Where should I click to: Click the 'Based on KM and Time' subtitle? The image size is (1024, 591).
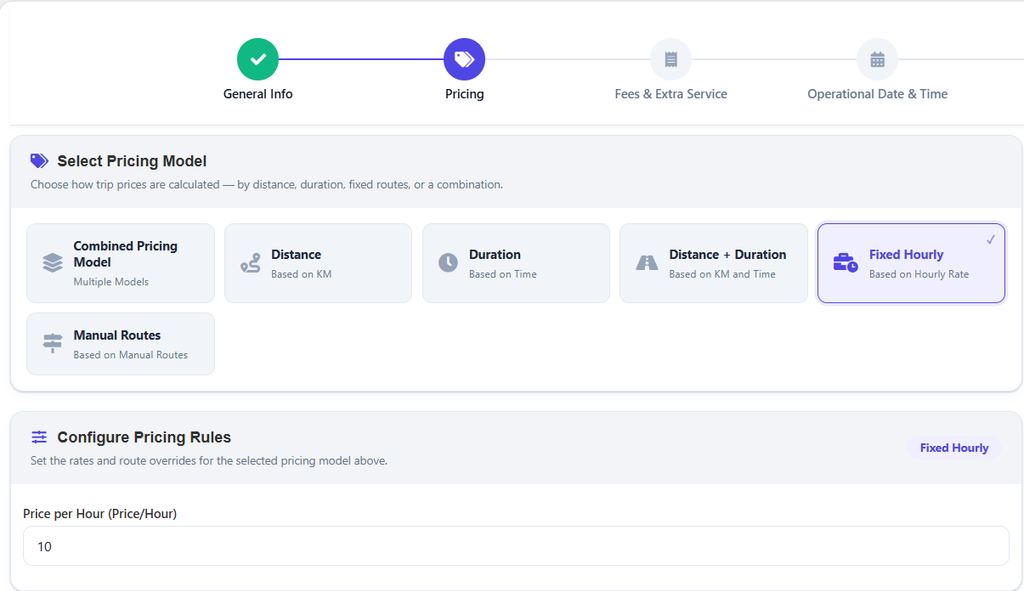(x=722, y=274)
